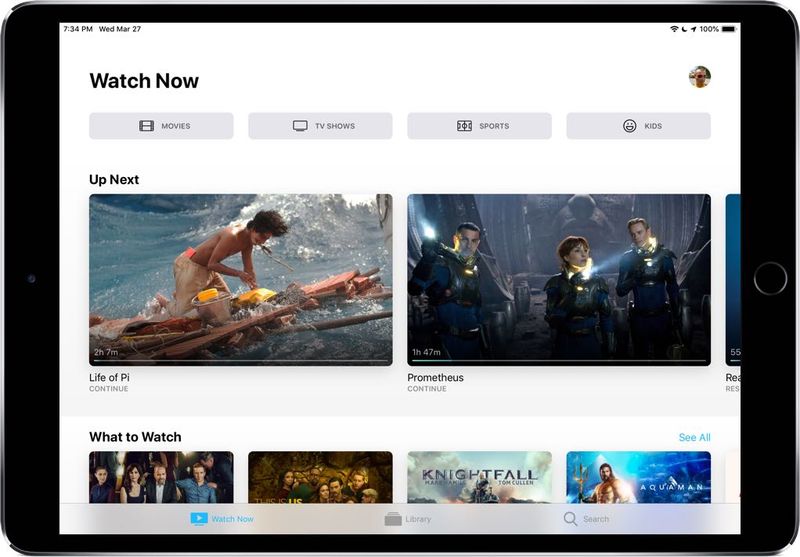Click the 2h 7m remaining time label
The image size is (800, 557).
click(106, 352)
